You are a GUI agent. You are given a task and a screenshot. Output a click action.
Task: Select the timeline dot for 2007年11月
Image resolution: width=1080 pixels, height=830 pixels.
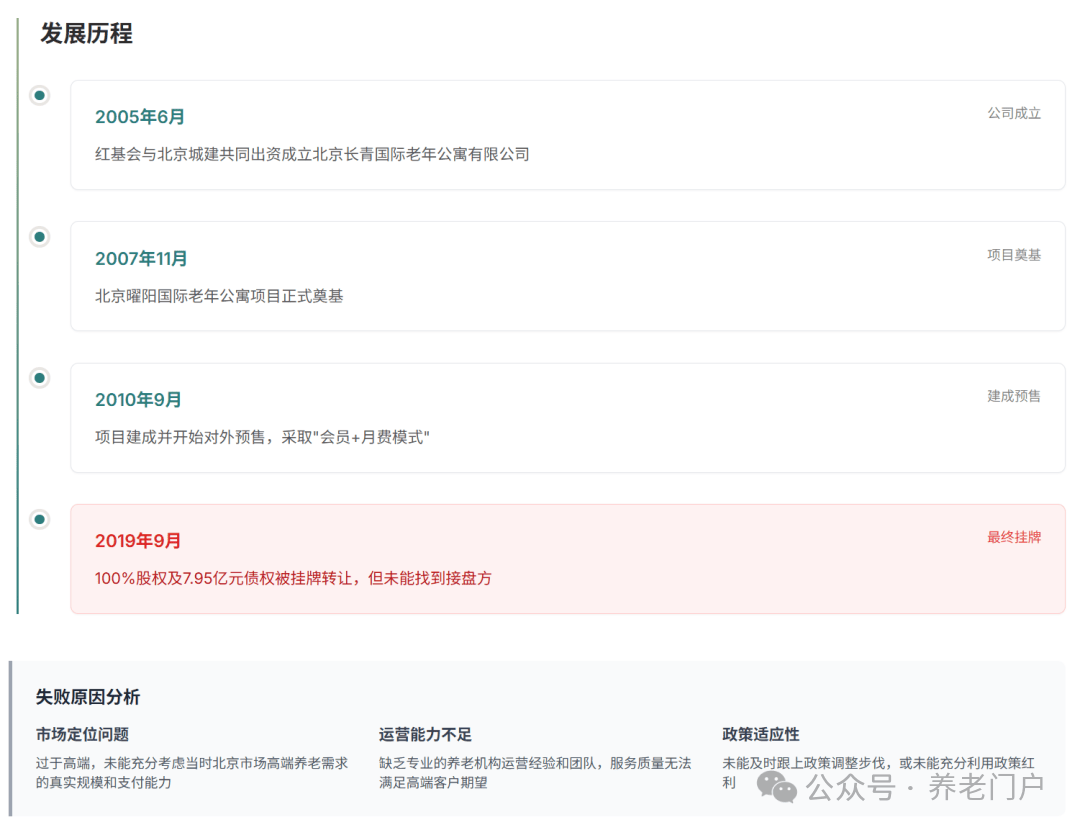click(39, 237)
